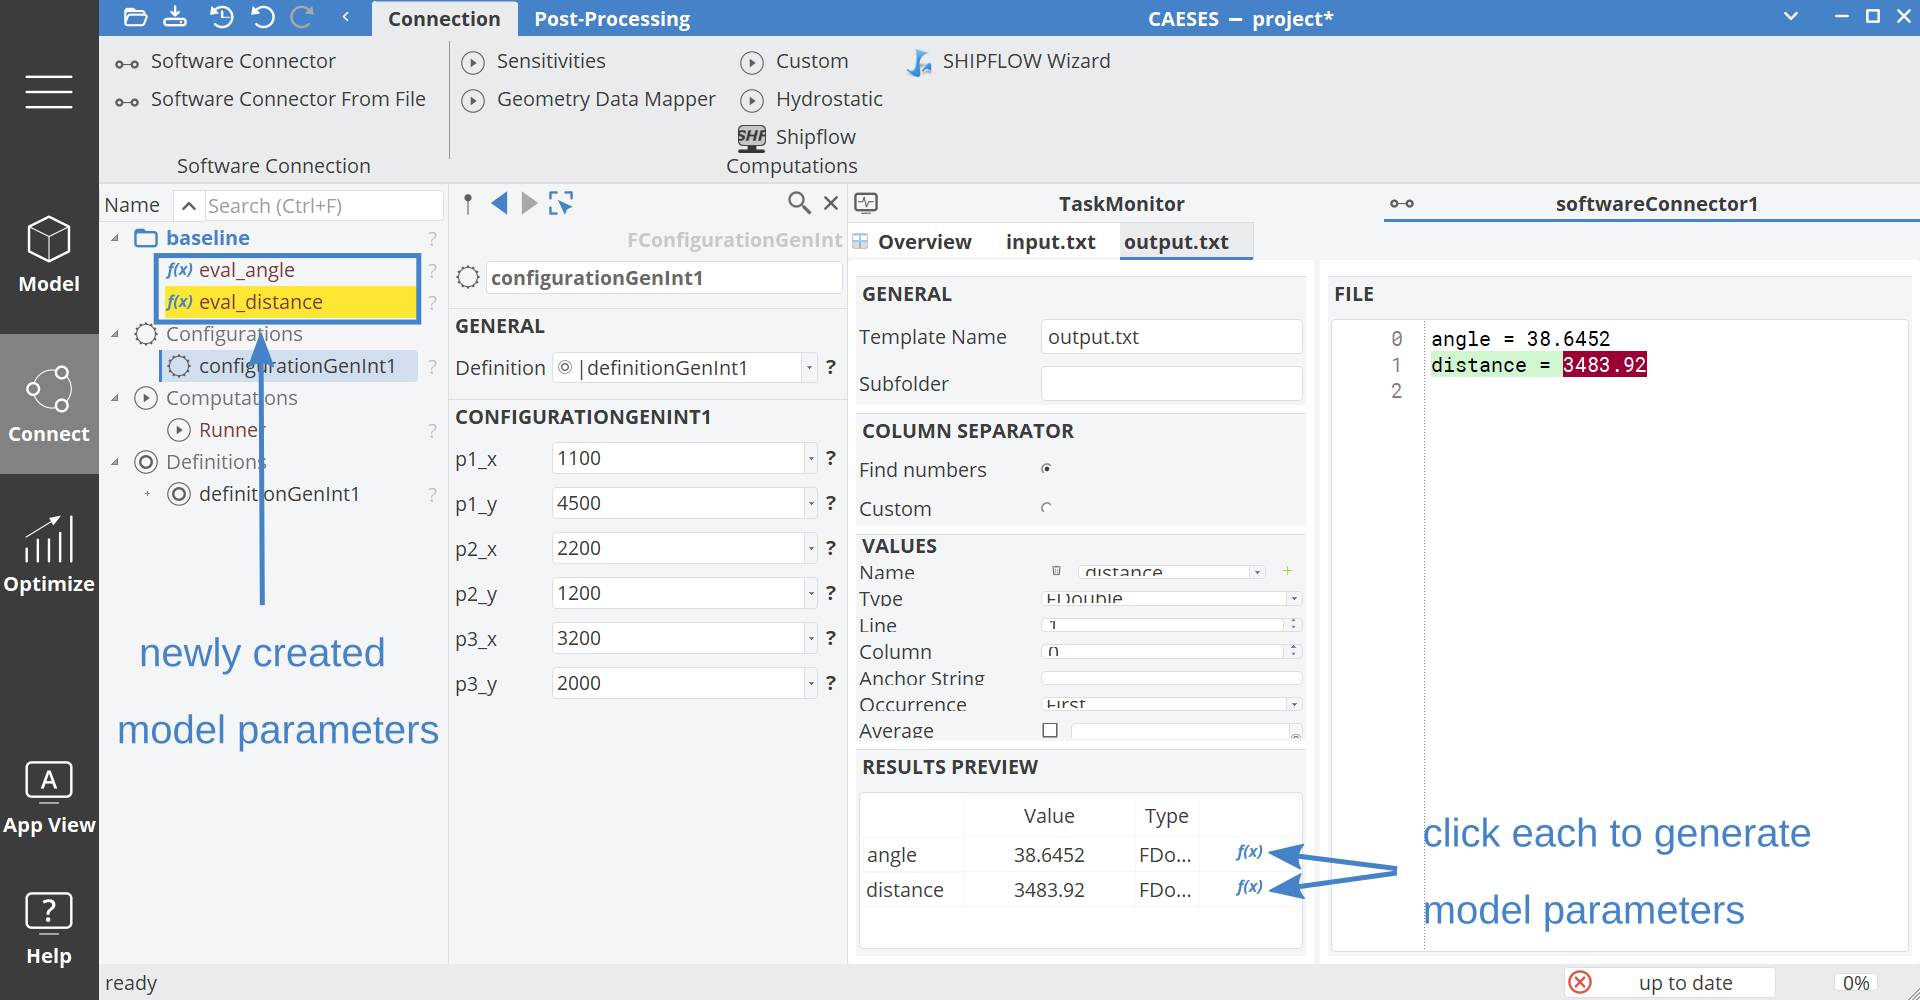Switch to the Model workspace
The height and width of the screenshot is (1000, 1920).
tap(49, 255)
